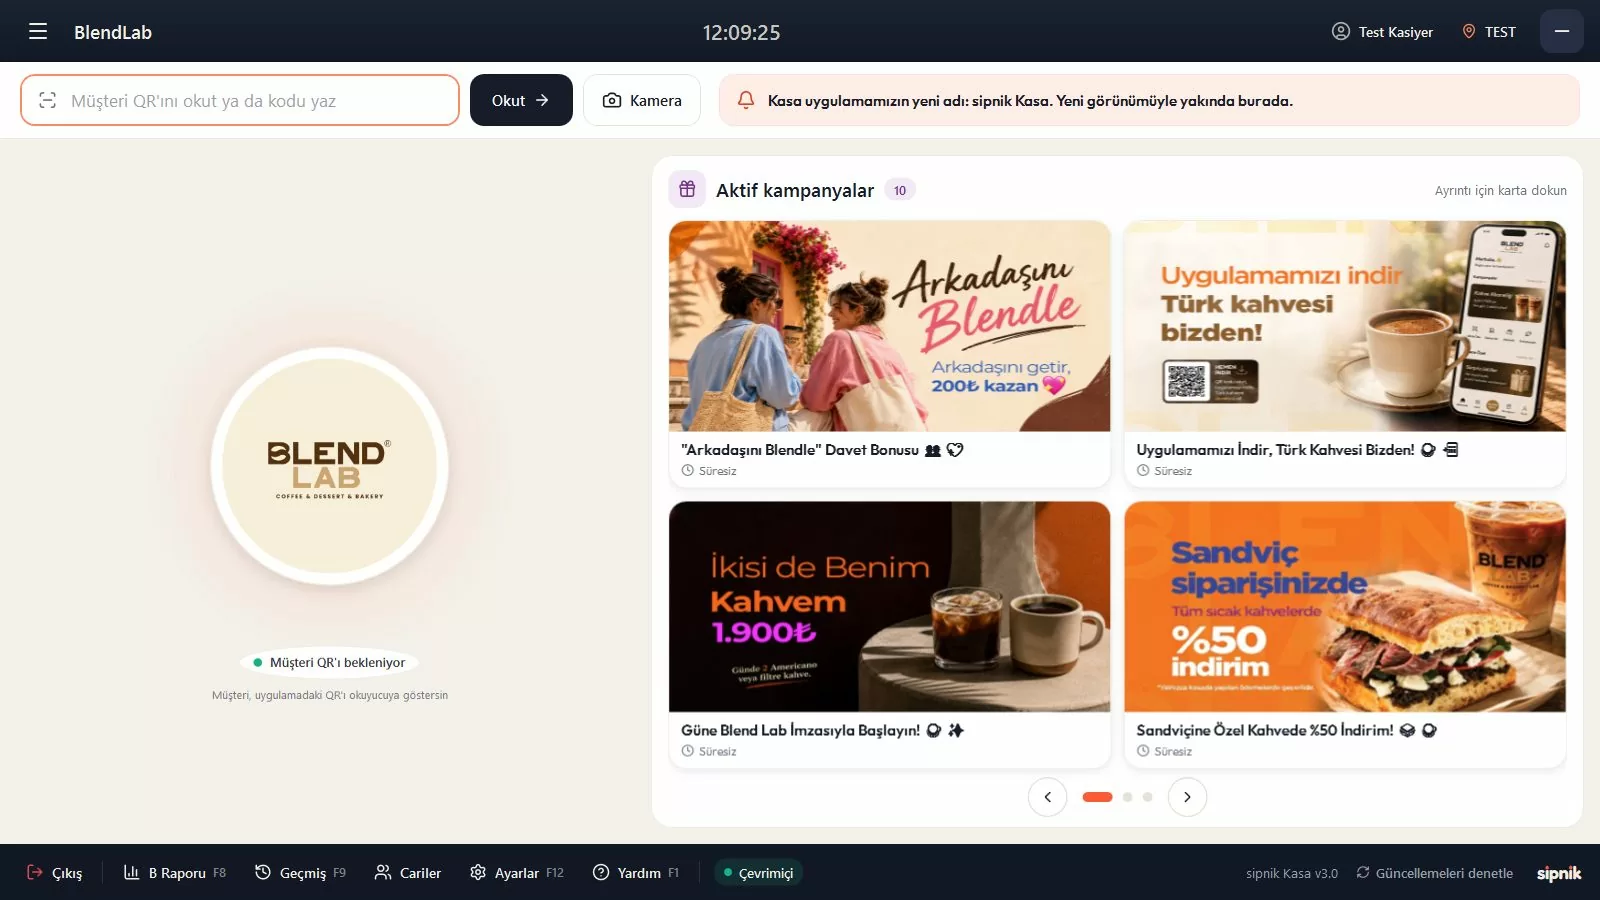Open the hamburger menu
1600x900 pixels.
coord(38,31)
